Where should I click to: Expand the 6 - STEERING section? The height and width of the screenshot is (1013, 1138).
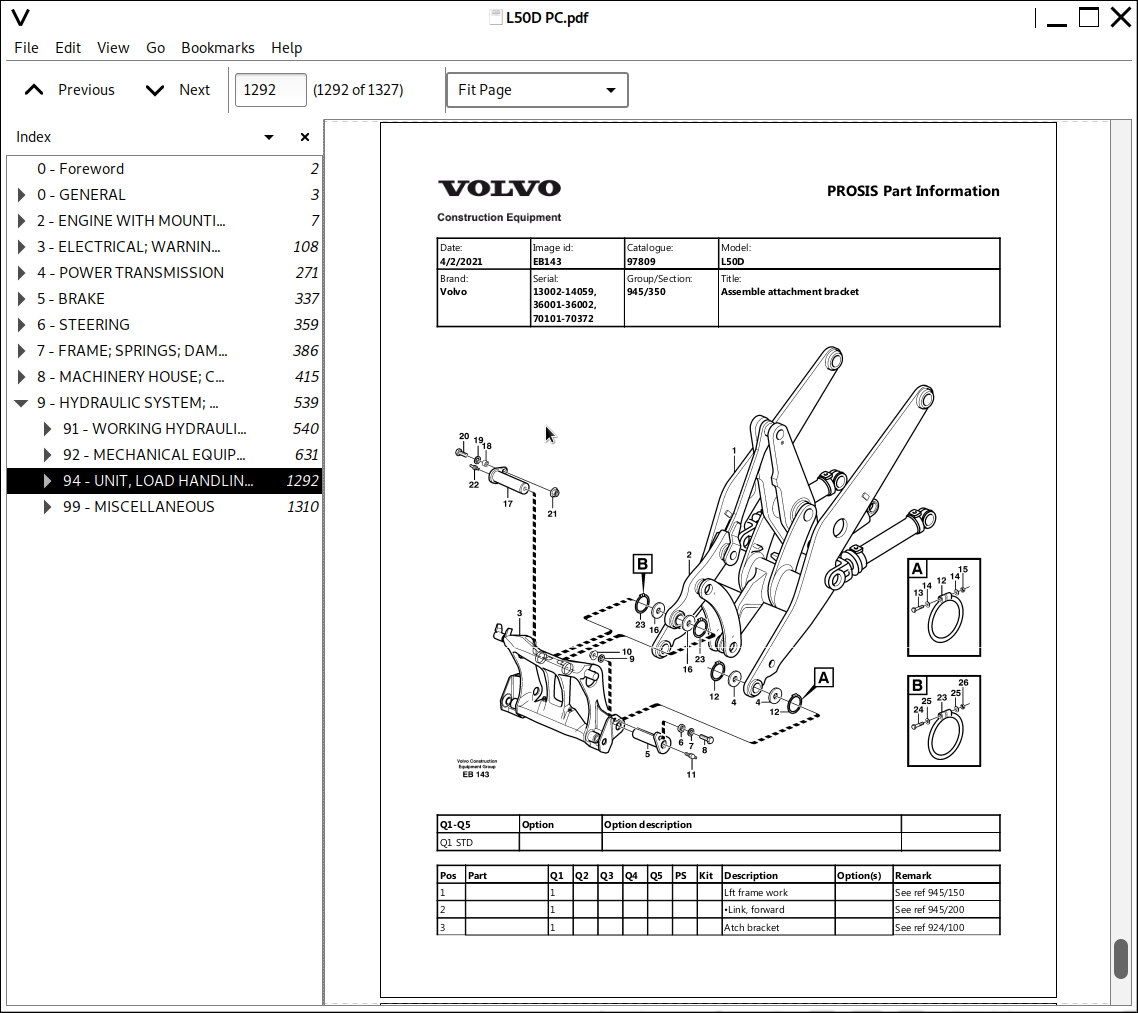coord(21,324)
